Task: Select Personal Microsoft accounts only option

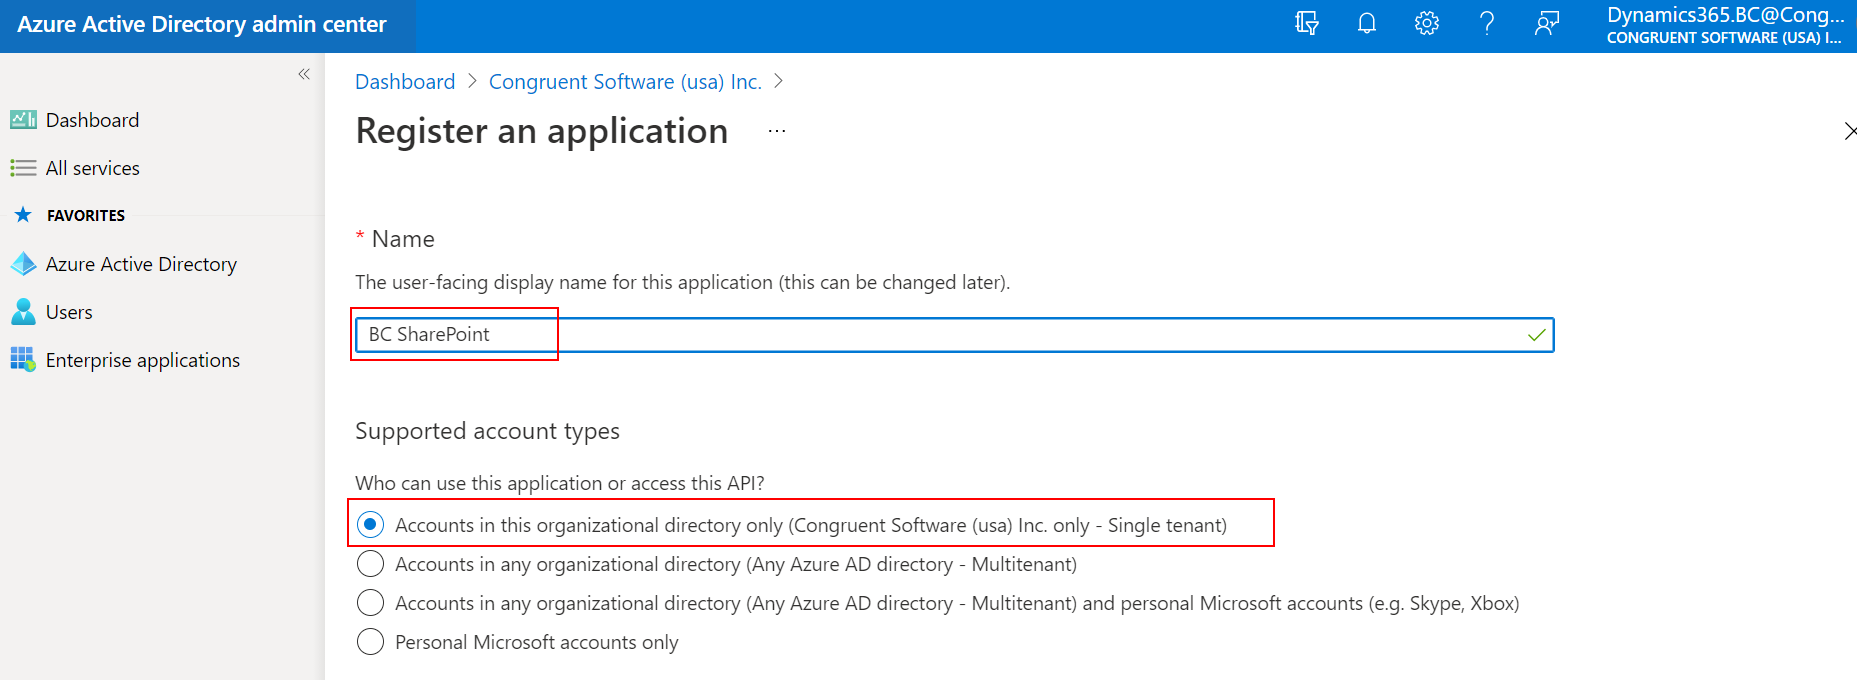Action: click(x=370, y=642)
